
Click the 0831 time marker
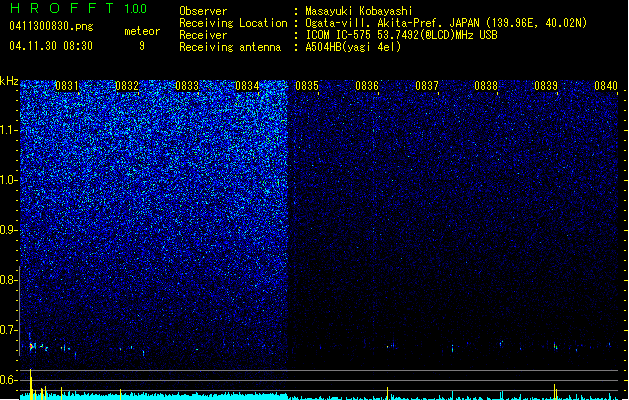[67, 86]
